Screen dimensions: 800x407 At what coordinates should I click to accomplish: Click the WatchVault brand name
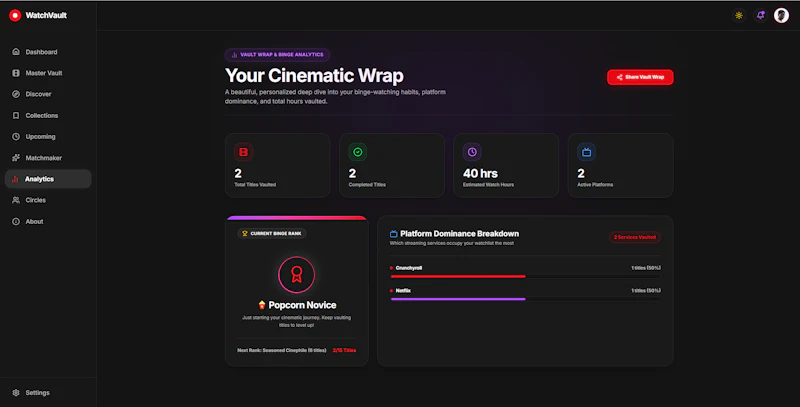click(46, 15)
